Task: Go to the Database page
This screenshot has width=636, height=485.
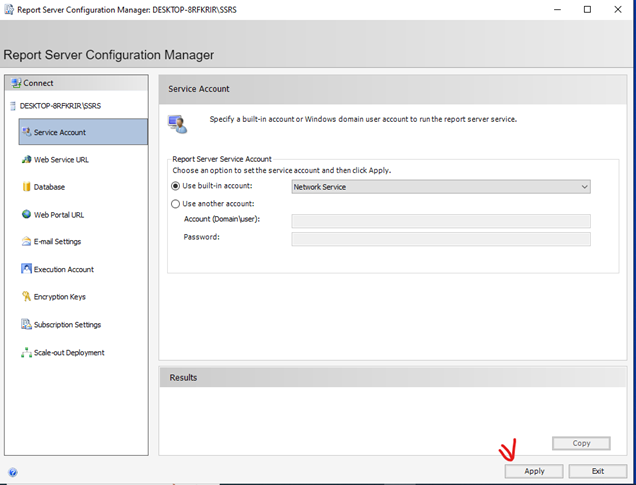Action: click(x=49, y=187)
